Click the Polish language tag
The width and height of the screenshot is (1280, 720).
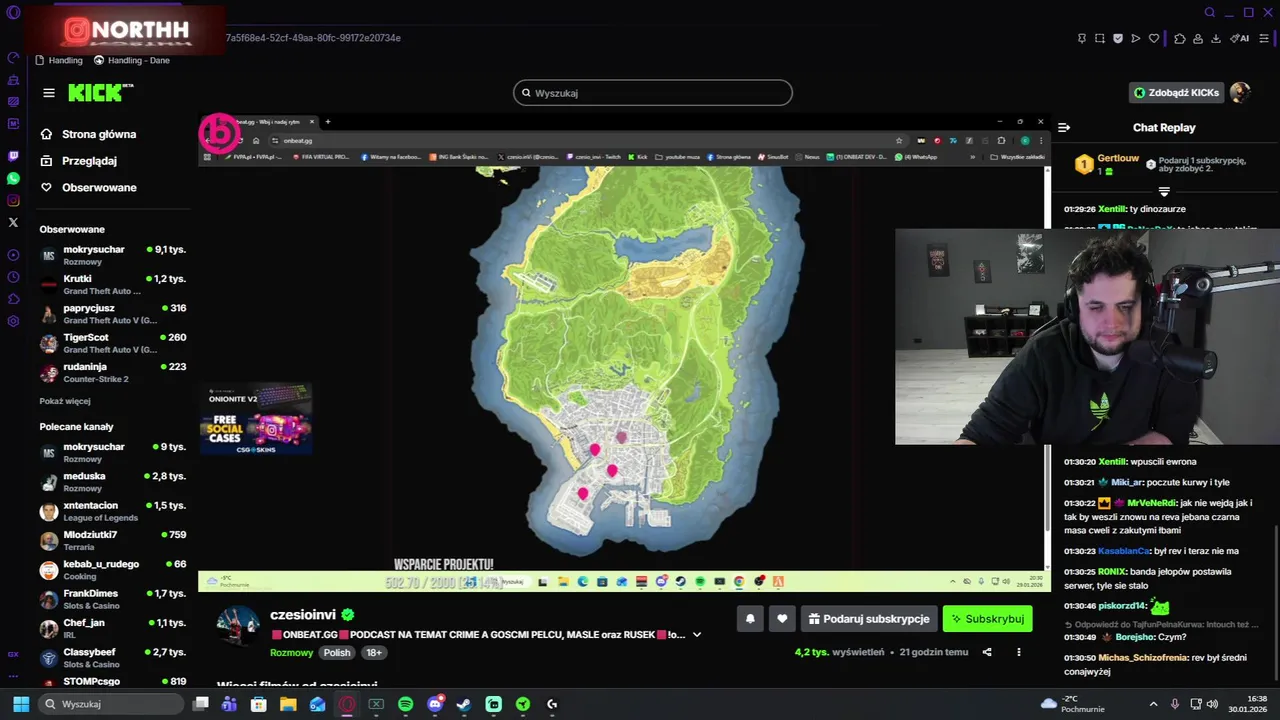(x=337, y=653)
